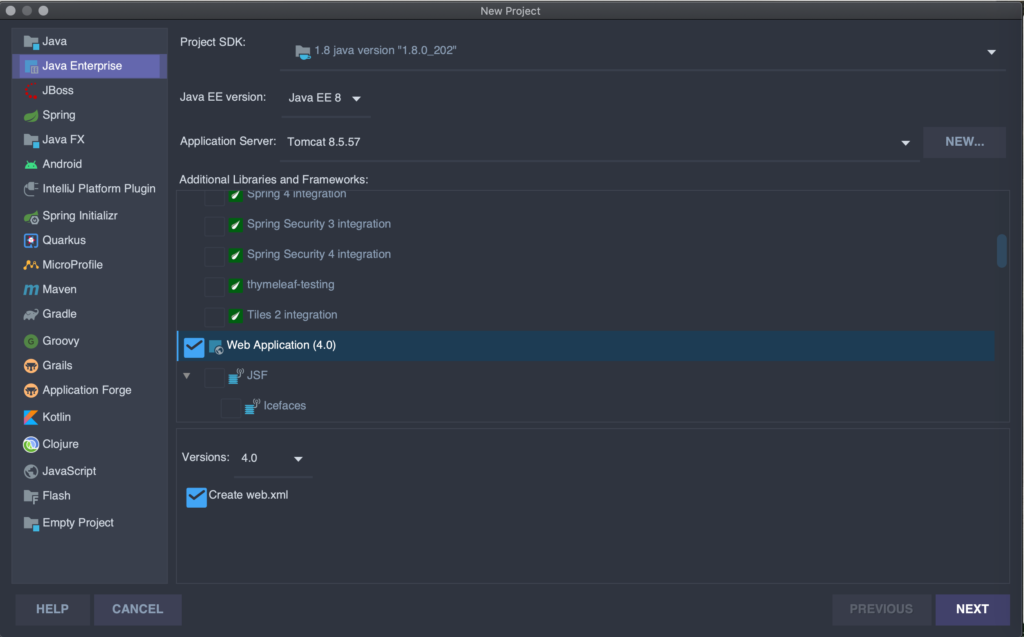Select the Web Application (4.0) row
Viewport: 1024px width, 637px height.
[586, 346]
